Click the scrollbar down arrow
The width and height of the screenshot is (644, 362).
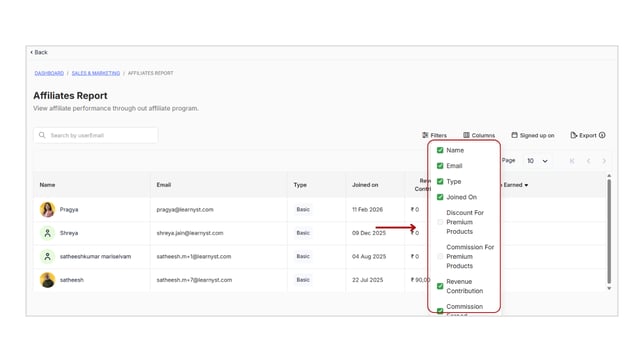(x=609, y=288)
